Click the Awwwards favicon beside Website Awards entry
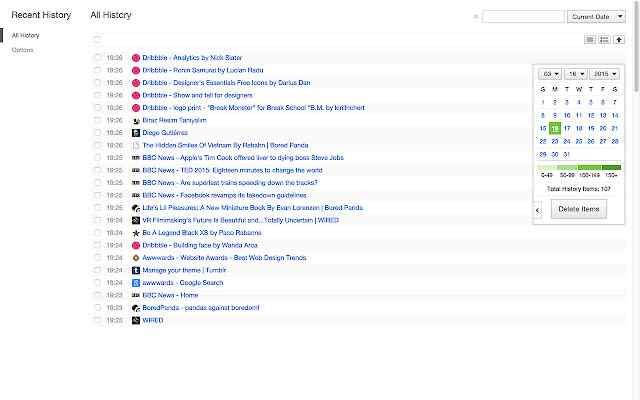Image resolution: width=640 pixels, height=400 pixels. point(136,258)
